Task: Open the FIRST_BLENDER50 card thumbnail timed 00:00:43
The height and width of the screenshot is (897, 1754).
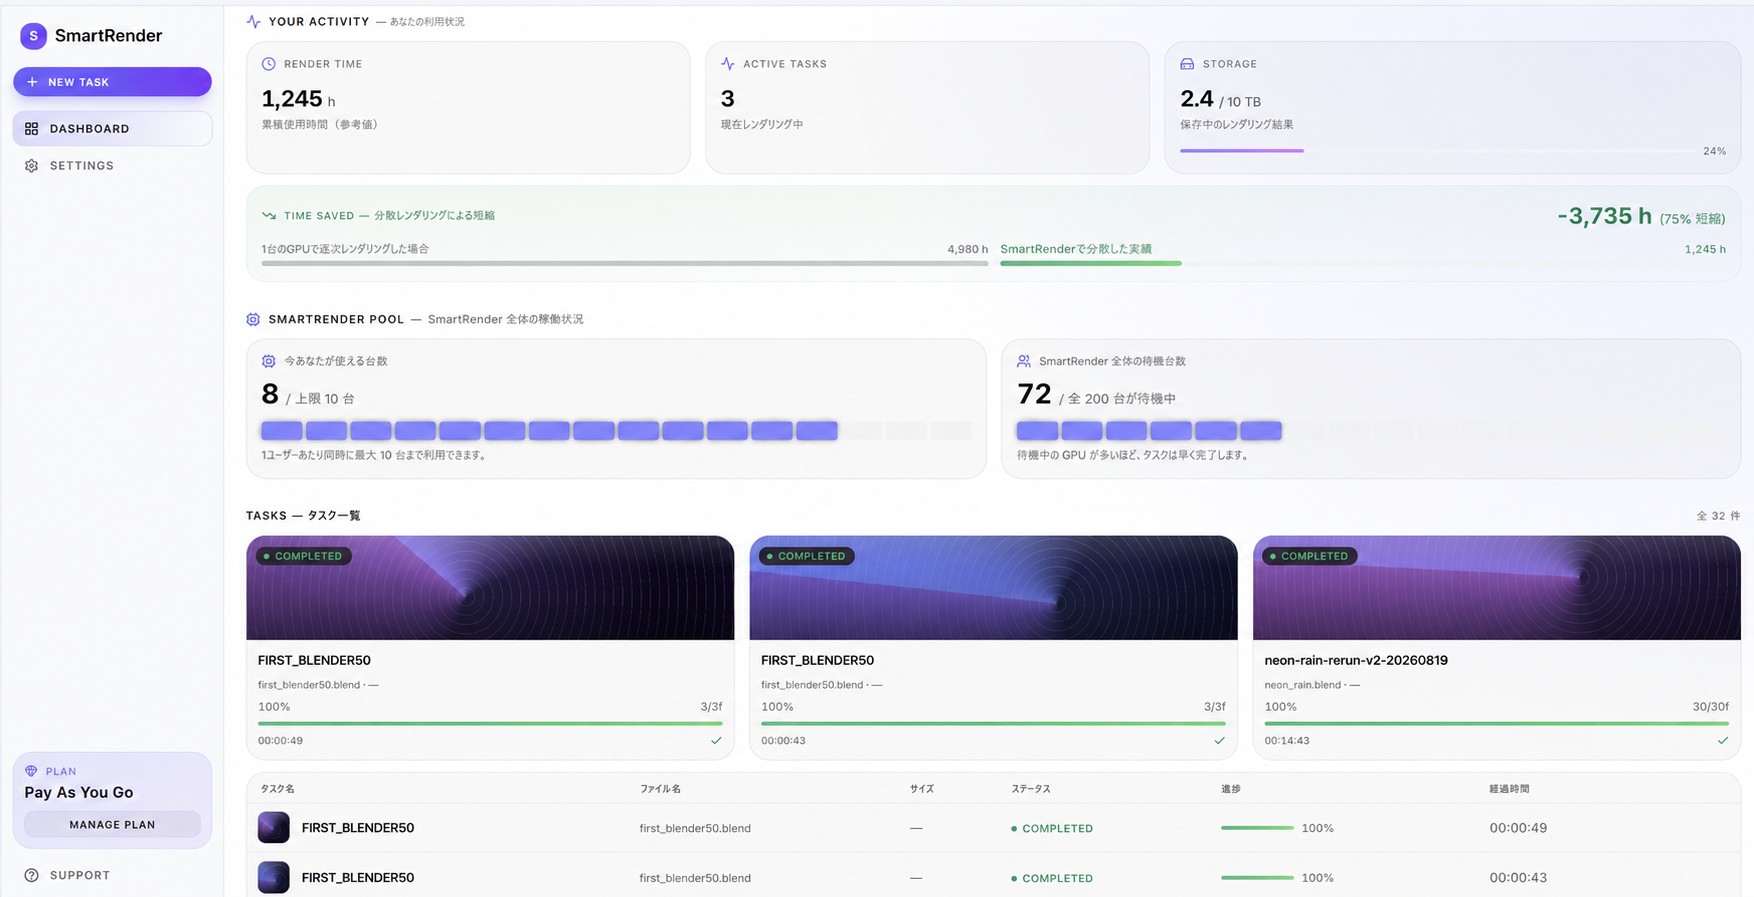Action: tap(993, 588)
